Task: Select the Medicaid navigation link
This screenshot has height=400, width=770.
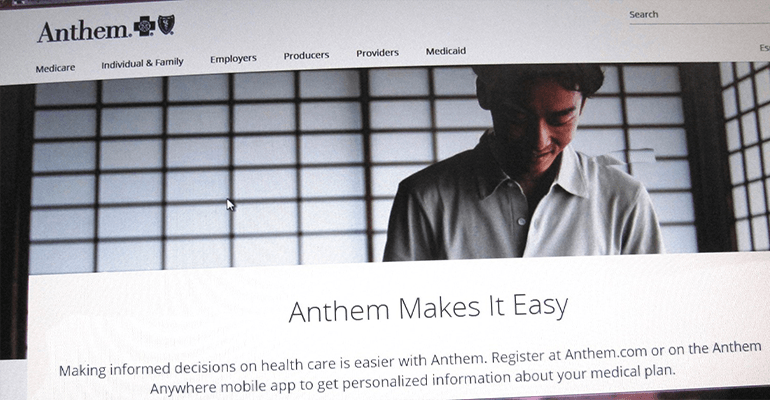Action: [446, 51]
